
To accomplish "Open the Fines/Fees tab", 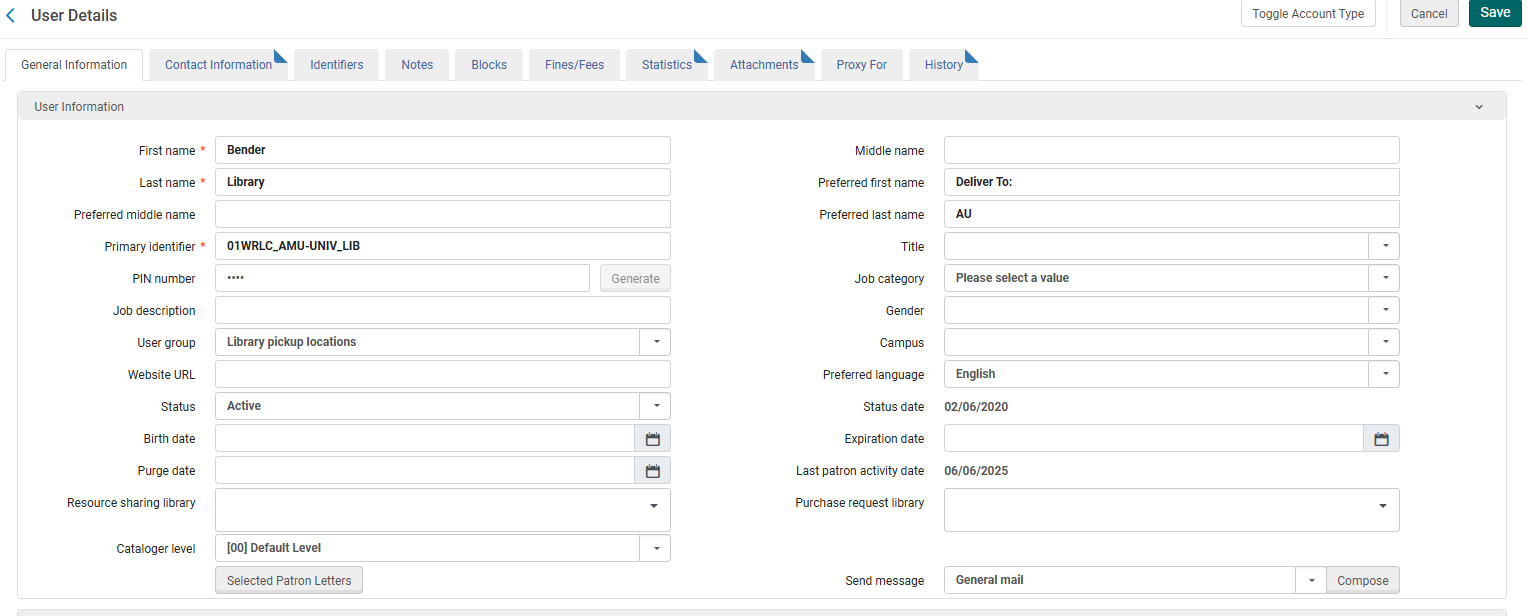I will (574, 65).
